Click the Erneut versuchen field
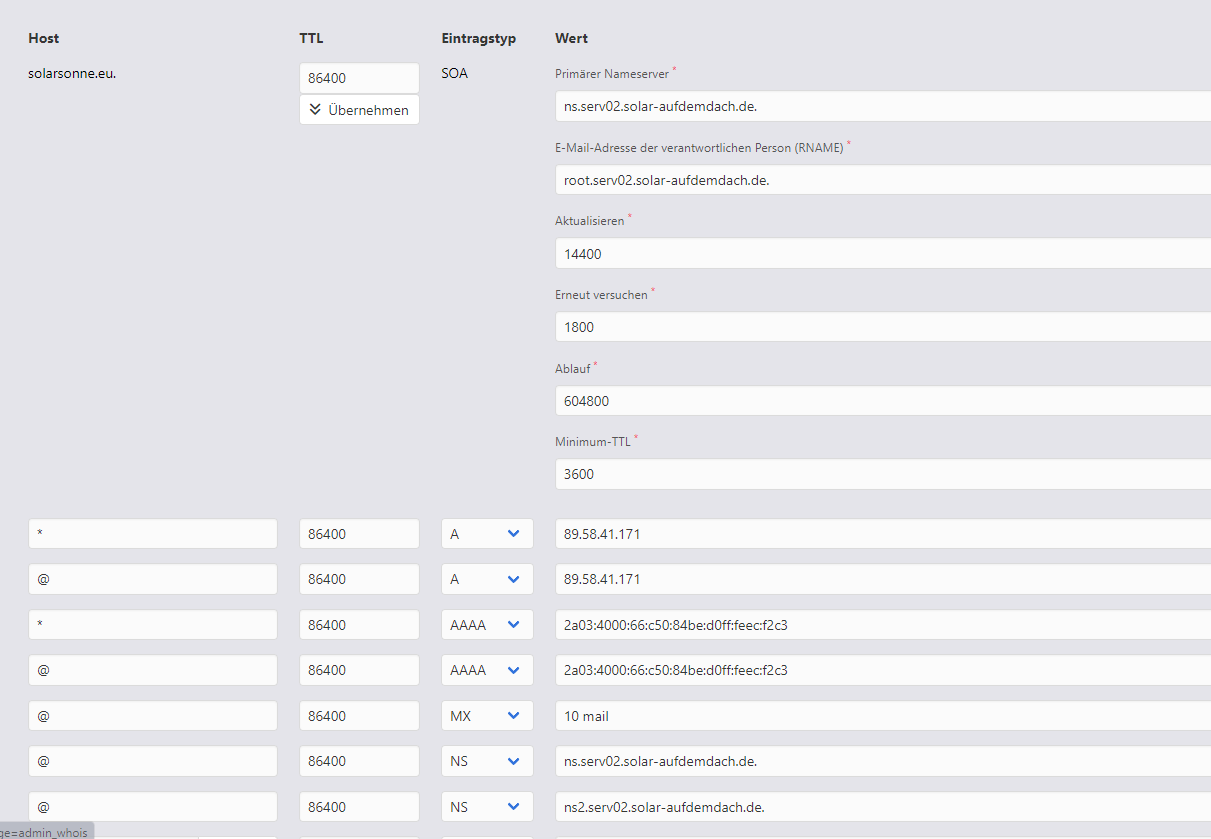 point(880,327)
